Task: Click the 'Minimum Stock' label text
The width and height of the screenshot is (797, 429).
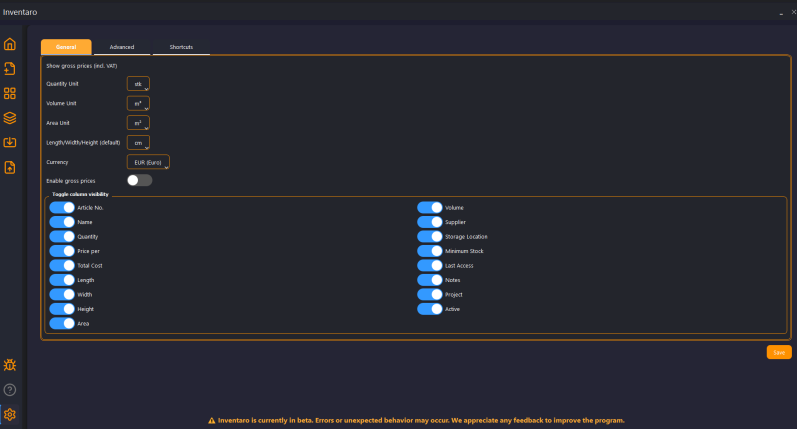Action: [x=464, y=251]
